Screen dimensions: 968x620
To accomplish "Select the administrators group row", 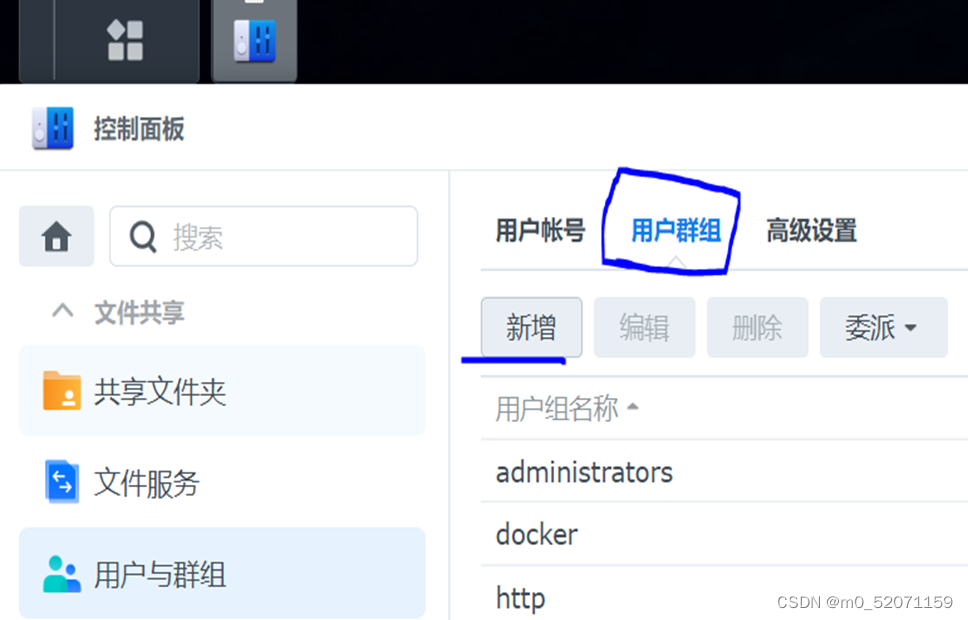I will [724, 472].
